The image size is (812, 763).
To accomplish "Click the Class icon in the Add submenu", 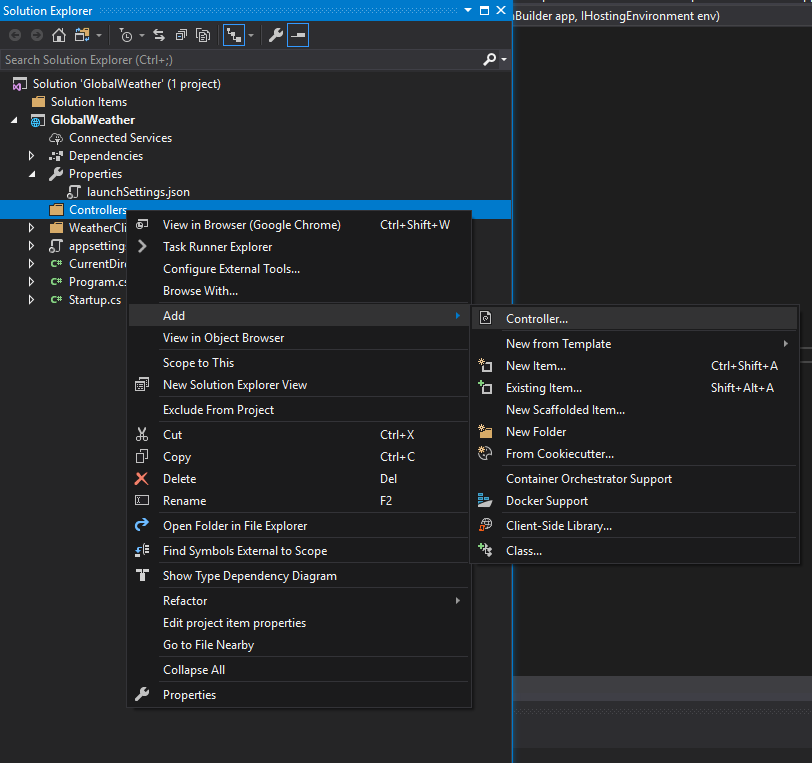I will pos(485,550).
